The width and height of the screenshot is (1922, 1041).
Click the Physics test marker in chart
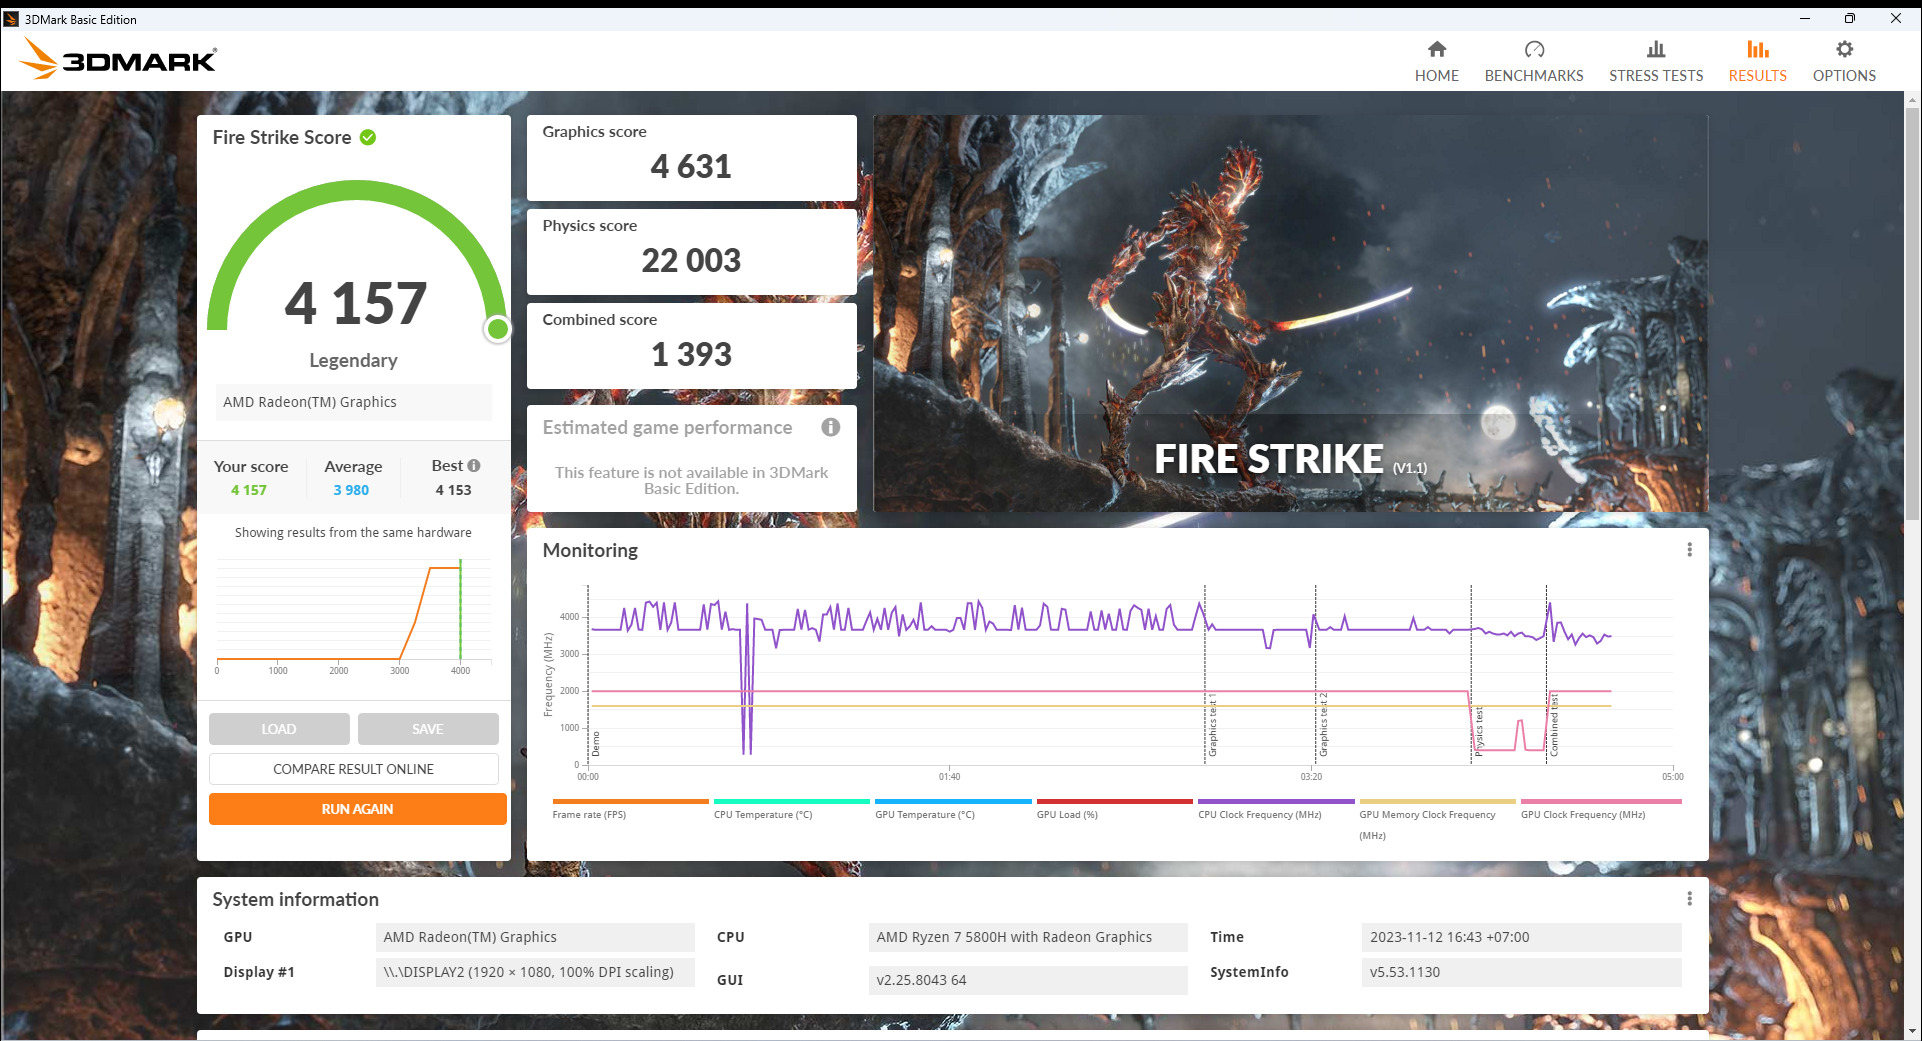[x=1479, y=731]
